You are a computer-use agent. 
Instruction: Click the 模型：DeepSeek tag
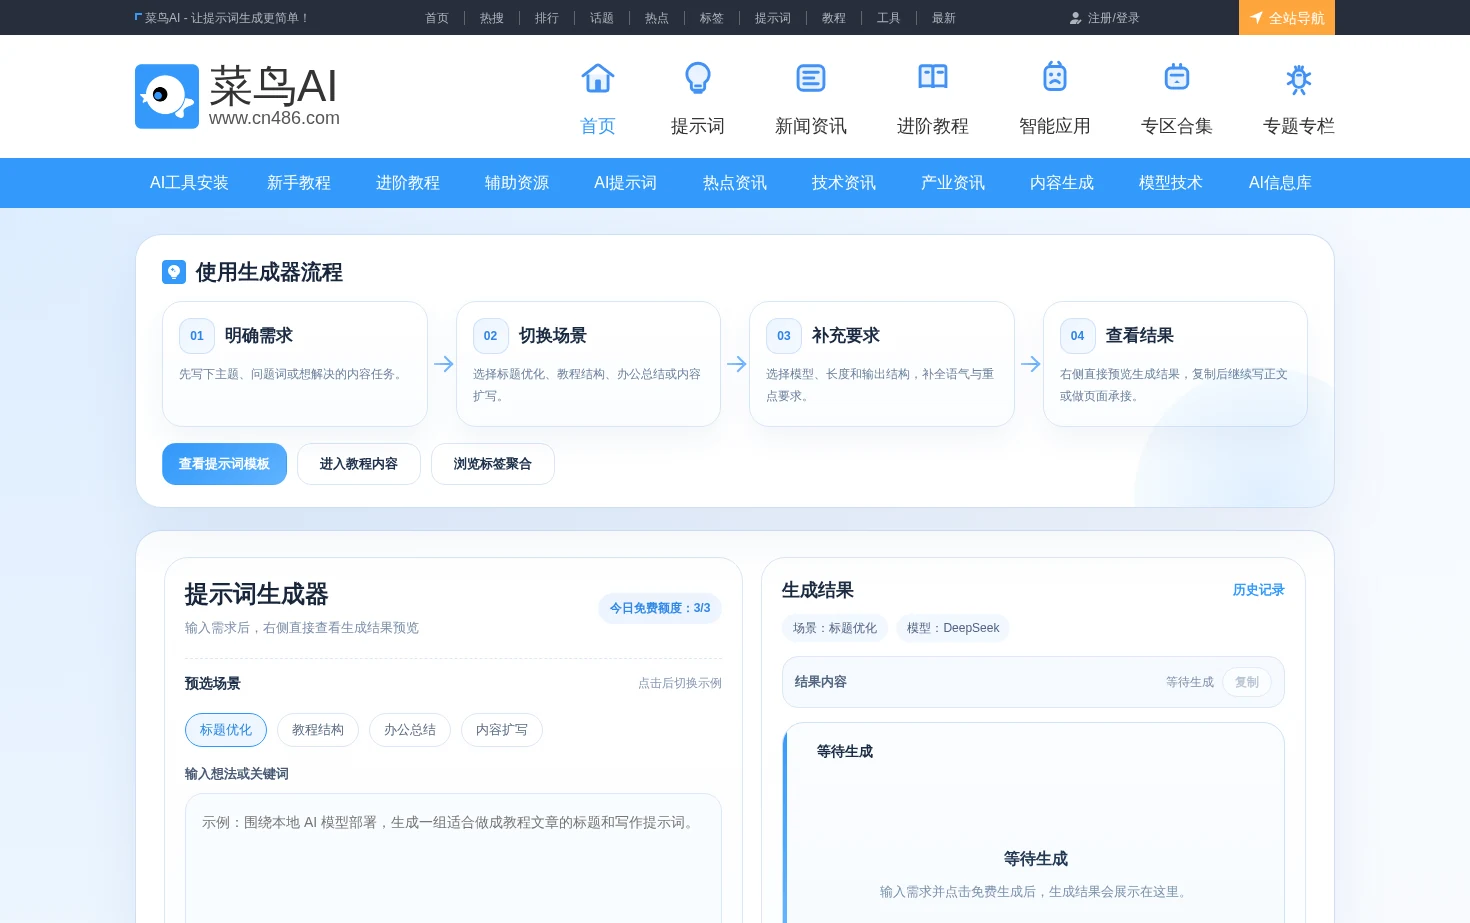[953, 628]
